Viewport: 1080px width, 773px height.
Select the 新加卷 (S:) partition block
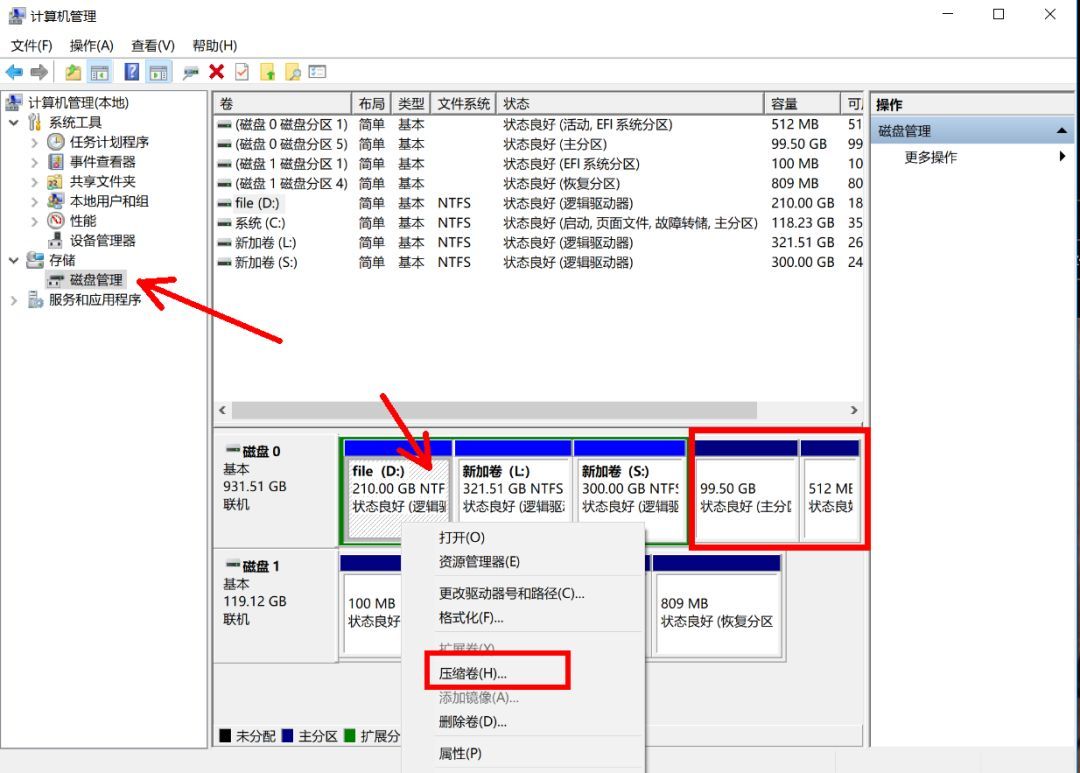pos(629,490)
